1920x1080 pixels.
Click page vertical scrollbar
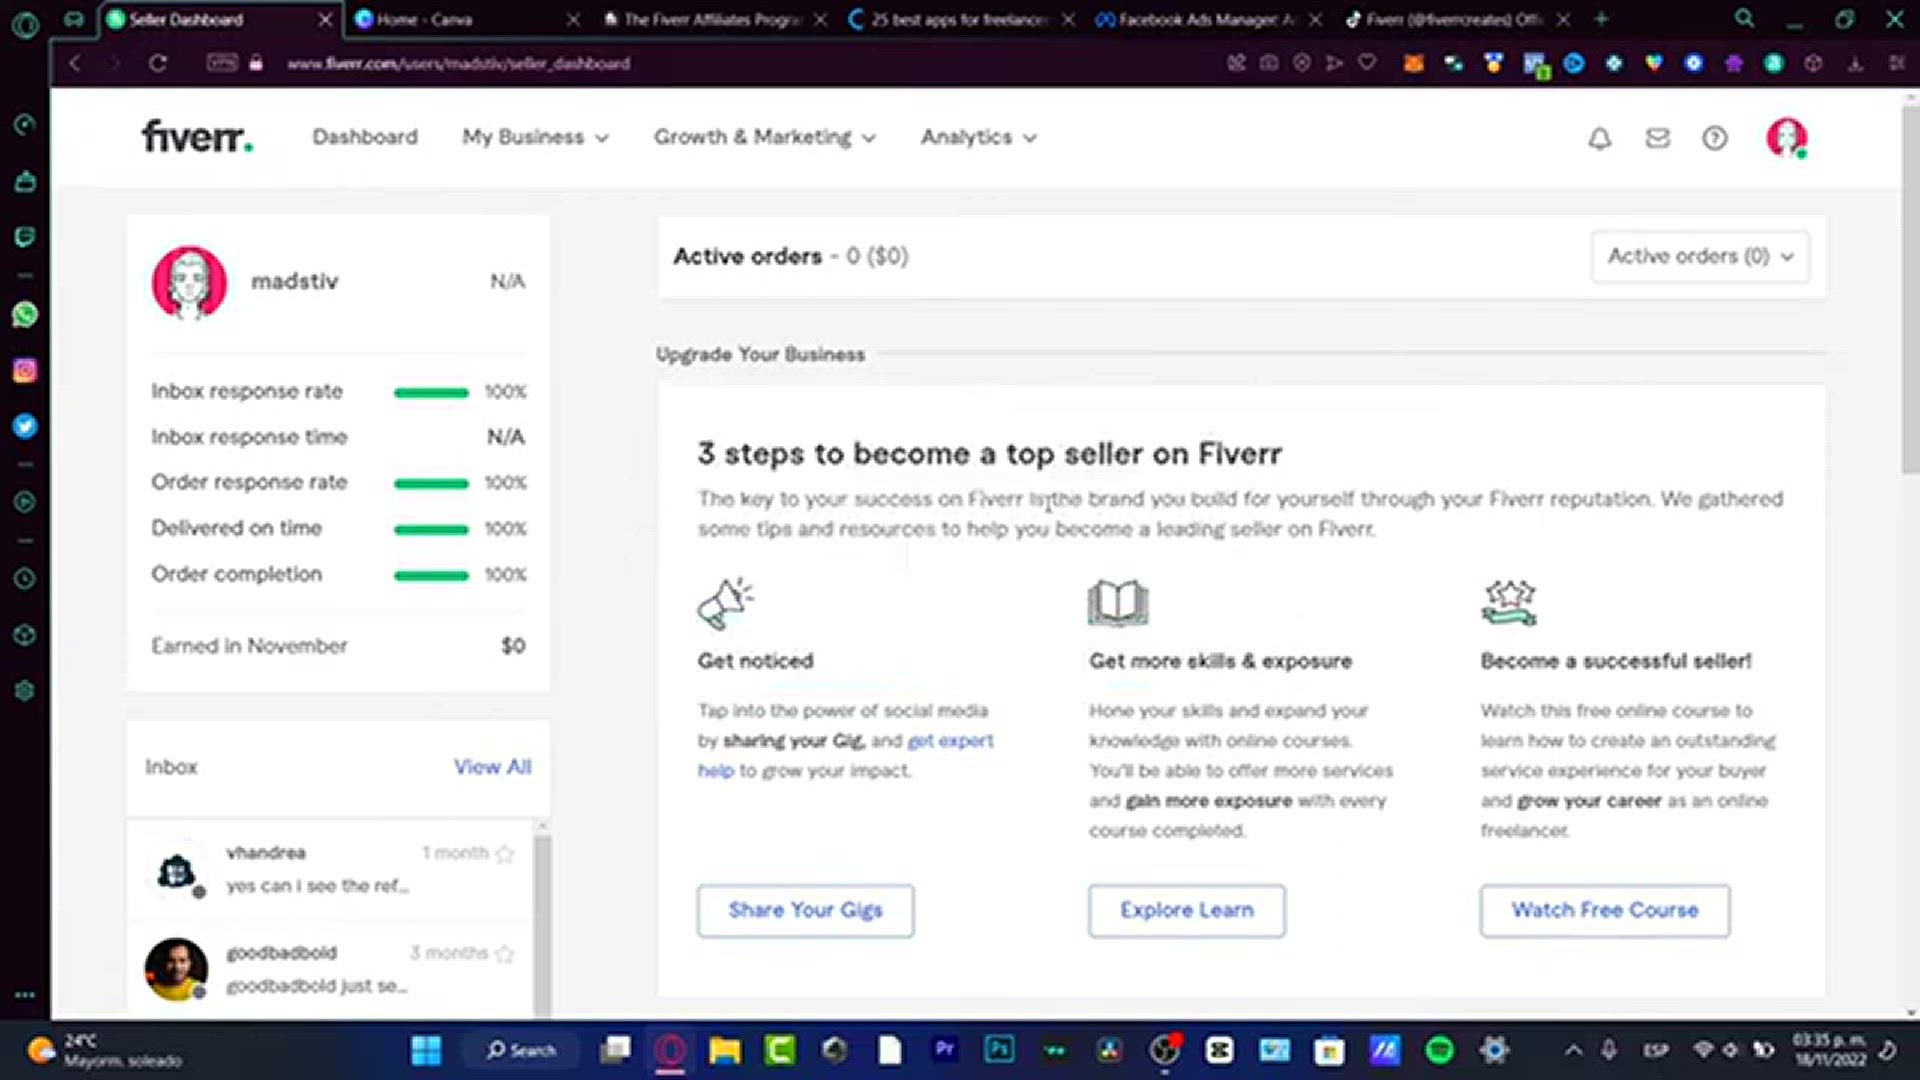1910,290
